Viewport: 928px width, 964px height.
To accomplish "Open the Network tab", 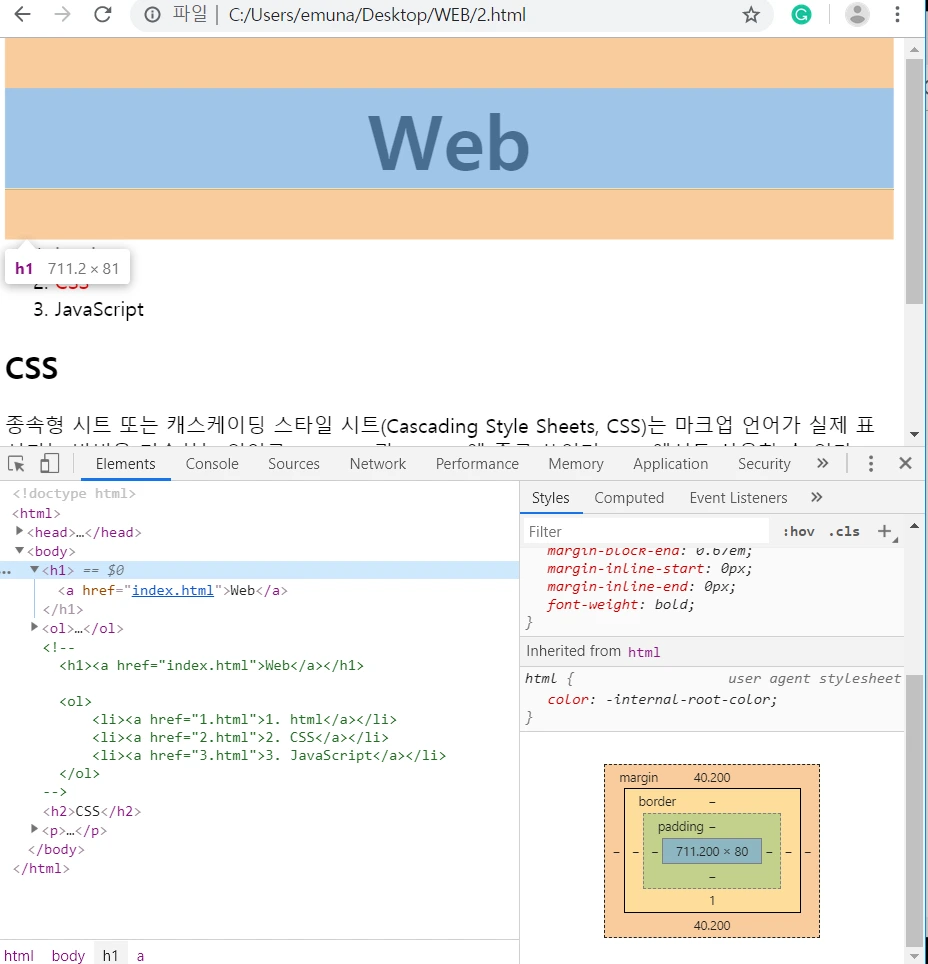I will pyautogui.click(x=378, y=464).
